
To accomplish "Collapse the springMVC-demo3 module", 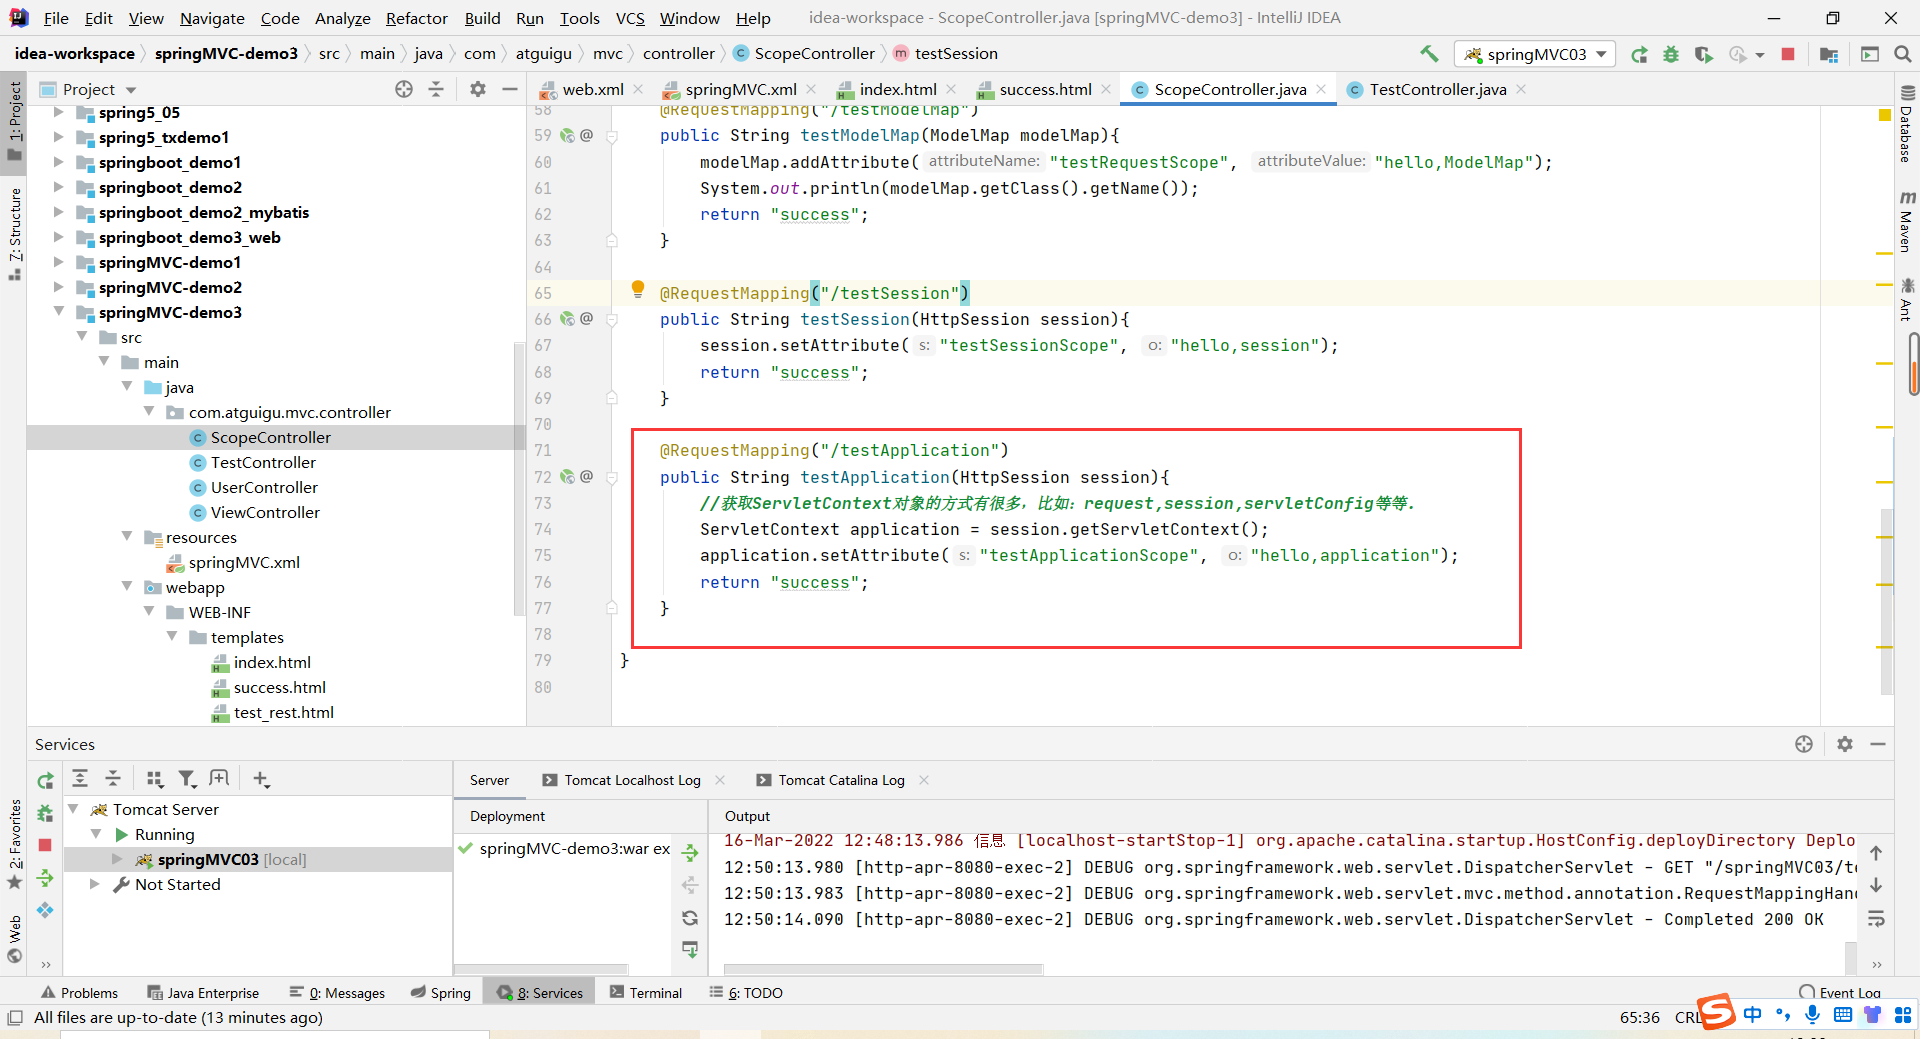I will pyautogui.click(x=59, y=312).
